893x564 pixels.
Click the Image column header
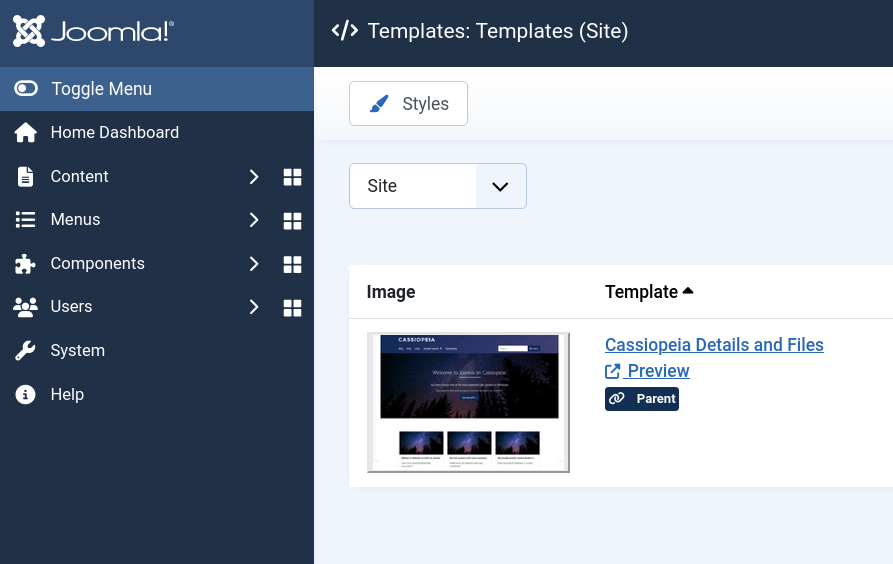[391, 292]
